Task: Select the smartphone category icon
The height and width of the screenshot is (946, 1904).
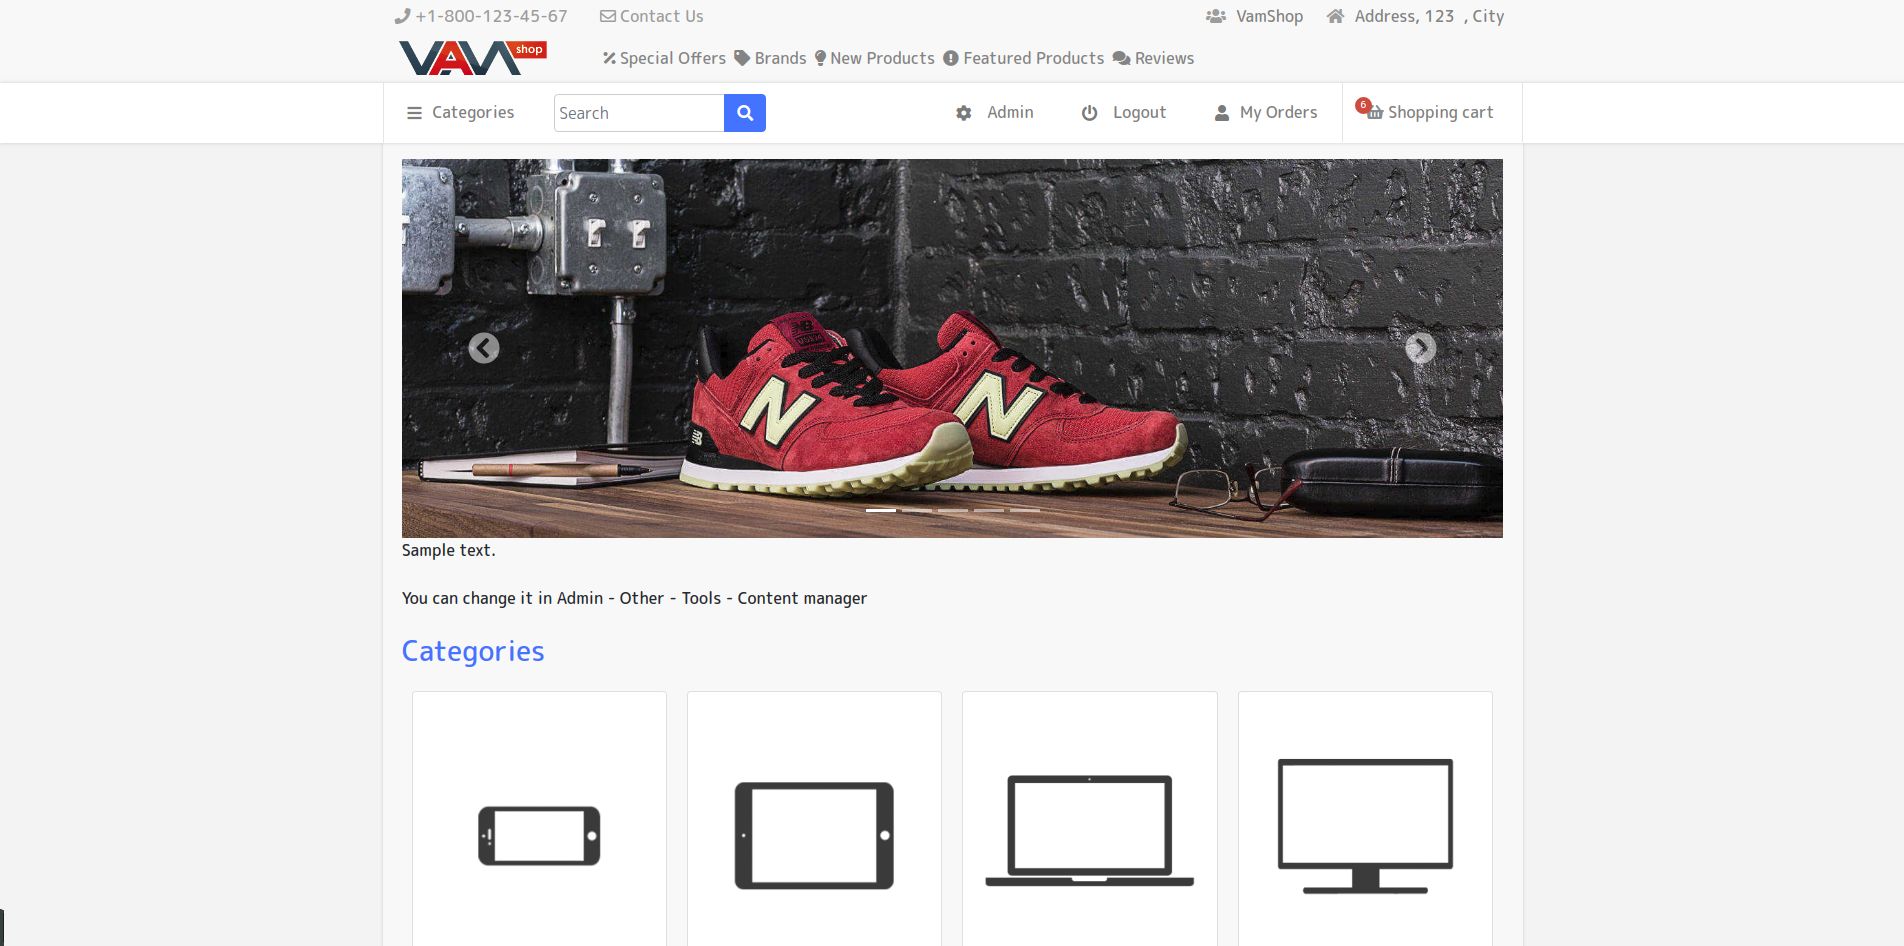Action: click(x=539, y=836)
